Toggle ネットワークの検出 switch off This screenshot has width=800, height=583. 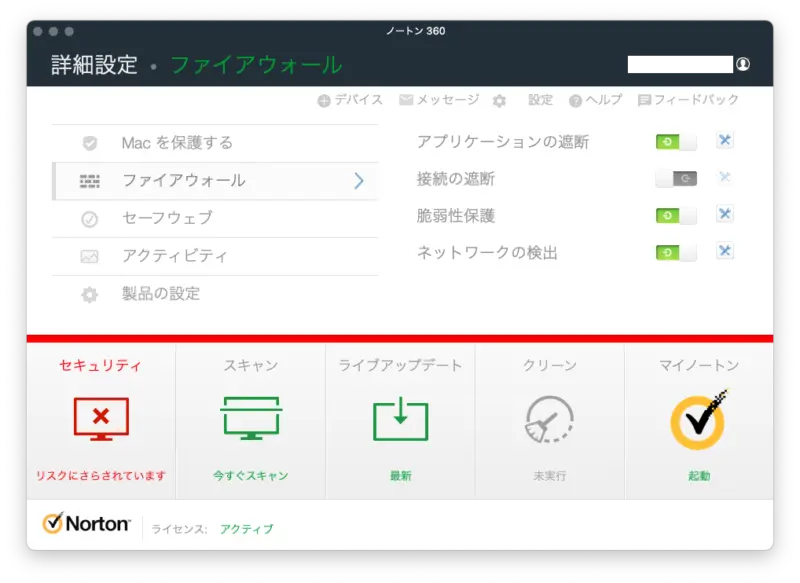tap(676, 252)
